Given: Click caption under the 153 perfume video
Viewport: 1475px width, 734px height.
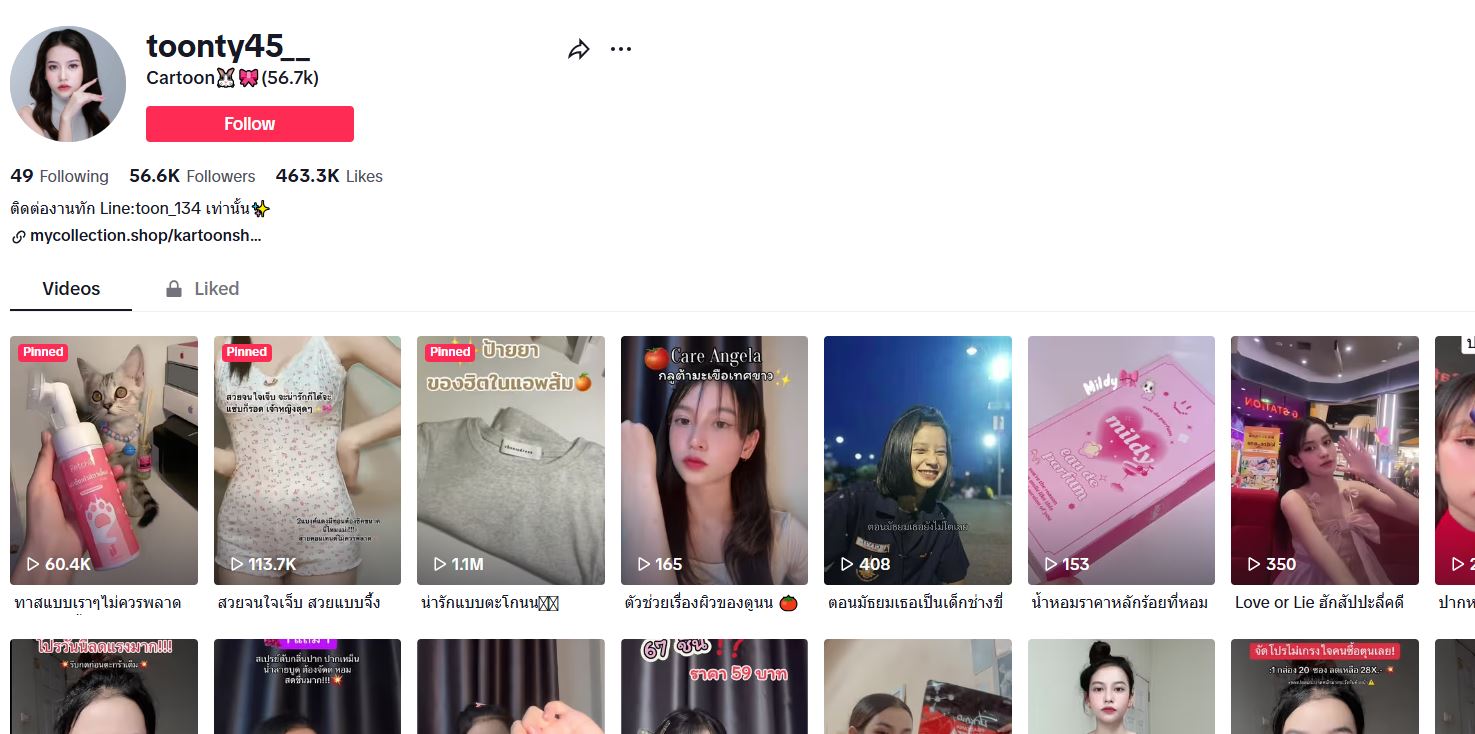Looking at the screenshot, I should tap(1120, 603).
